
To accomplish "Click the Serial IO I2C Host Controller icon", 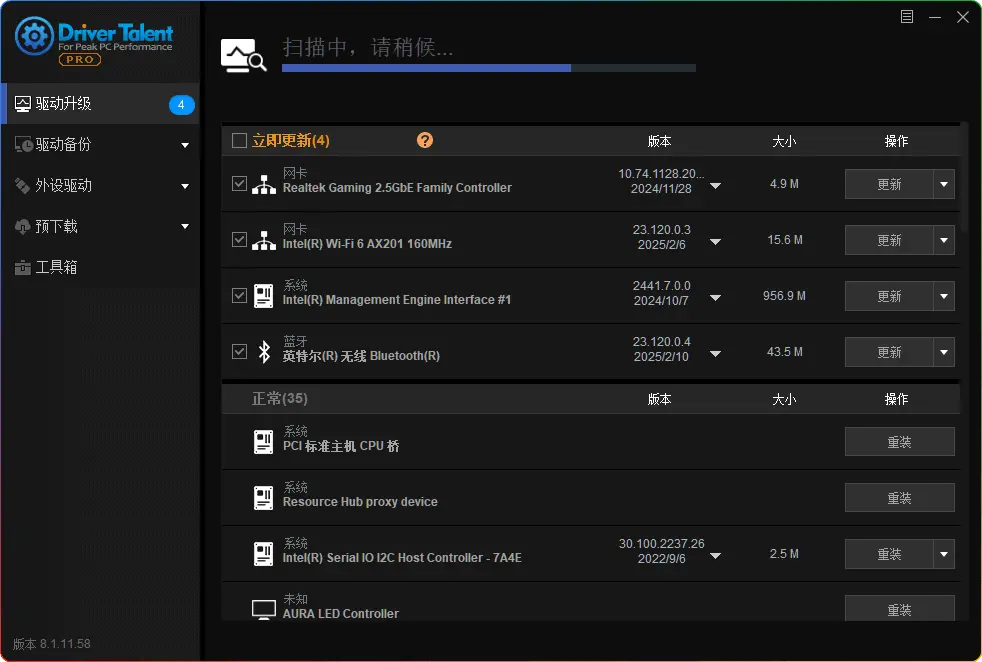I will point(264,554).
